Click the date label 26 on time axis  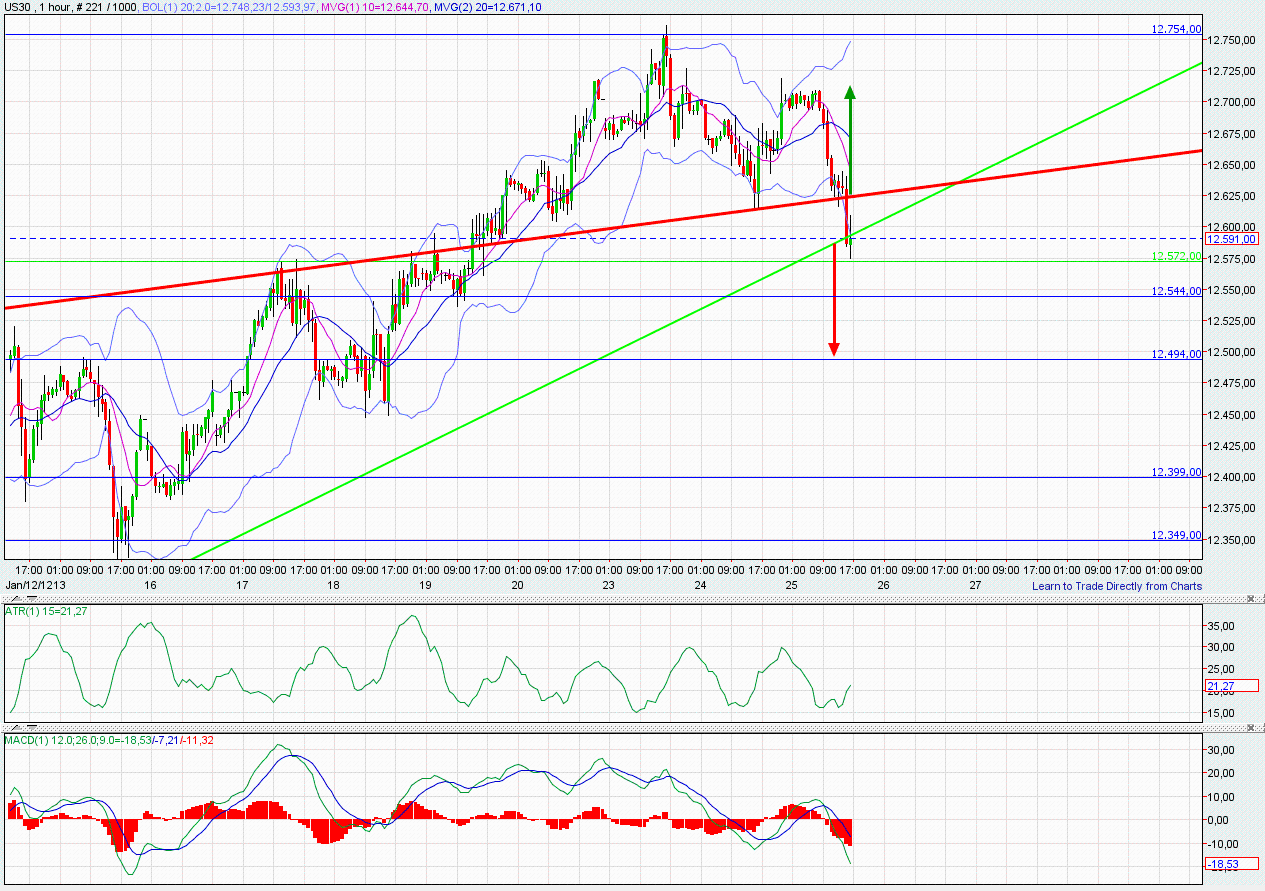tap(883, 584)
